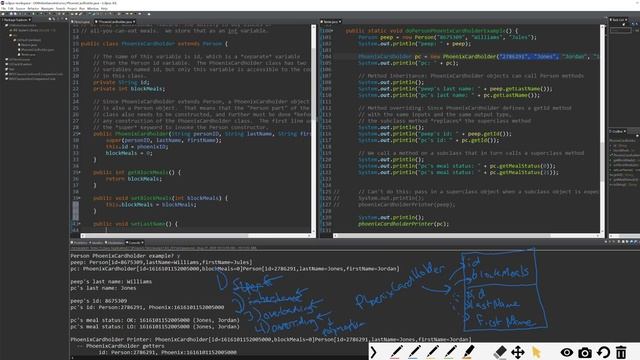The height and width of the screenshot is (360, 640).
Task: Click console line "peep's last name: Williams"
Action: (111, 282)
